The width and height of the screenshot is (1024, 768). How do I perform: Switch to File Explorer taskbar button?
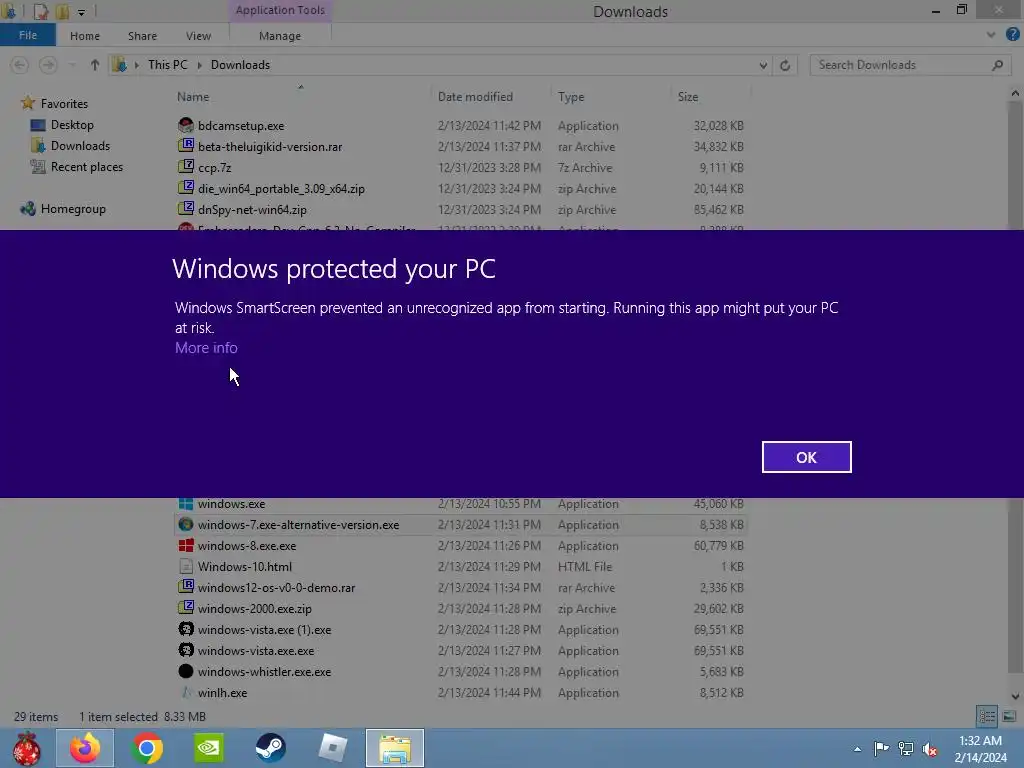click(x=395, y=748)
